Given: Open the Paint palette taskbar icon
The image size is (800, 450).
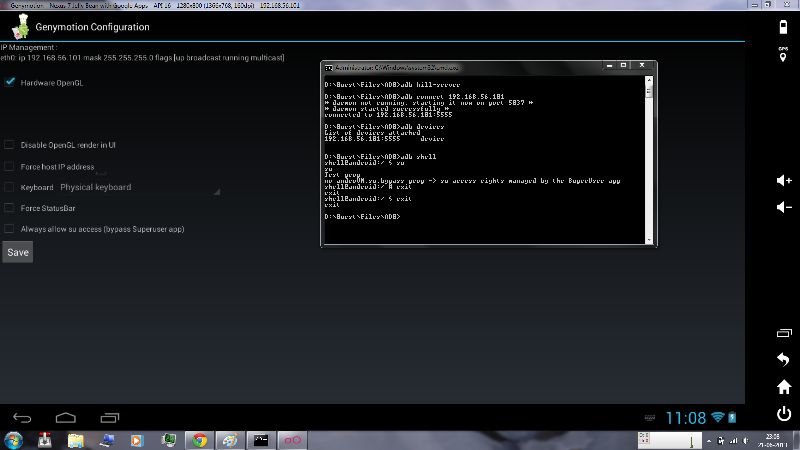Looking at the screenshot, I should [230, 440].
